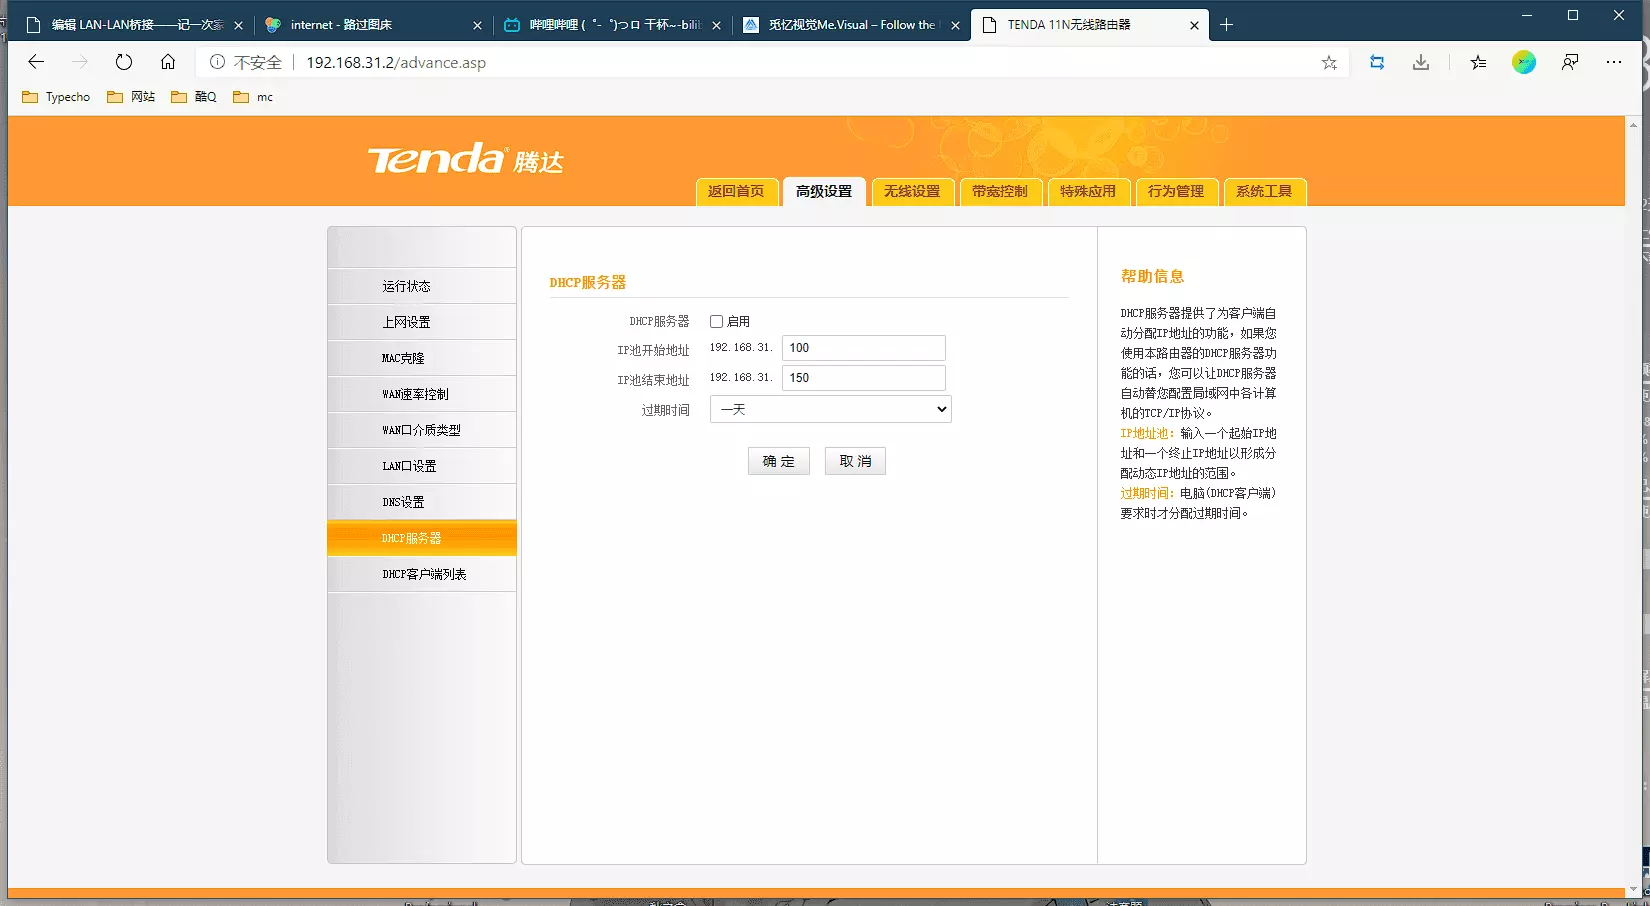Click the home page icon
The height and width of the screenshot is (906, 1650).
click(168, 62)
